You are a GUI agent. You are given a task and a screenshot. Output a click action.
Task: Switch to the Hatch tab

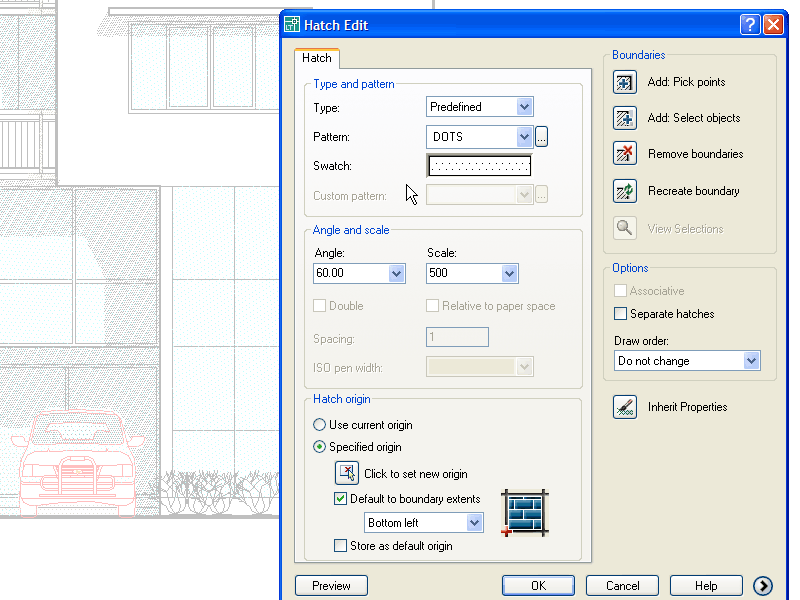pyautogui.click(x=316, y=58)
